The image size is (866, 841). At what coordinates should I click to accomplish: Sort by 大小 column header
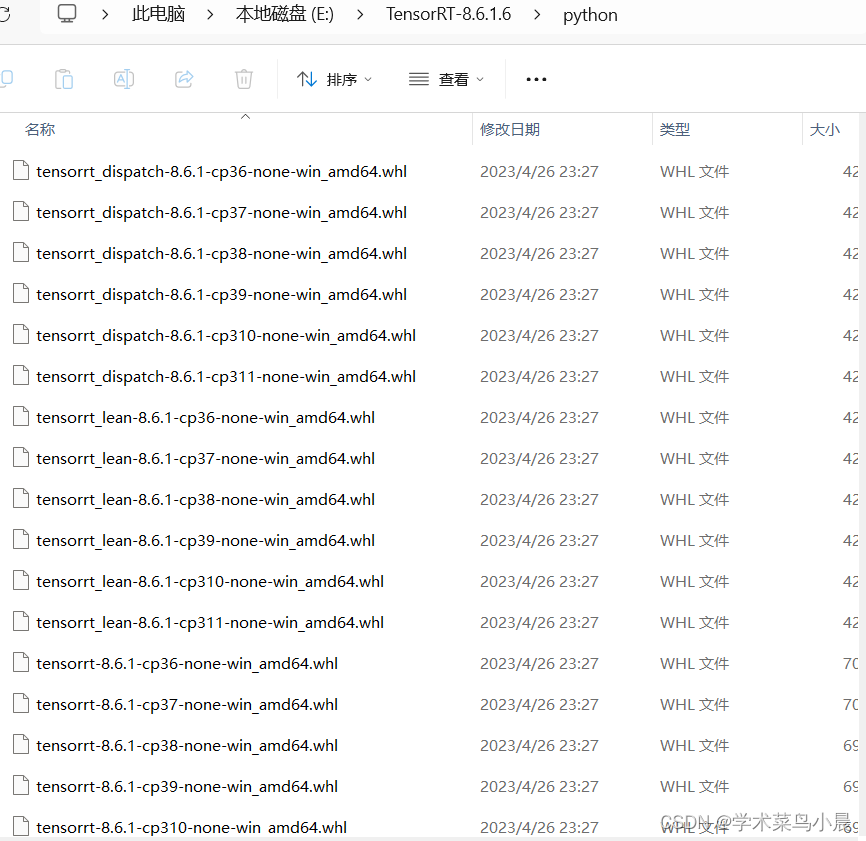825,129
